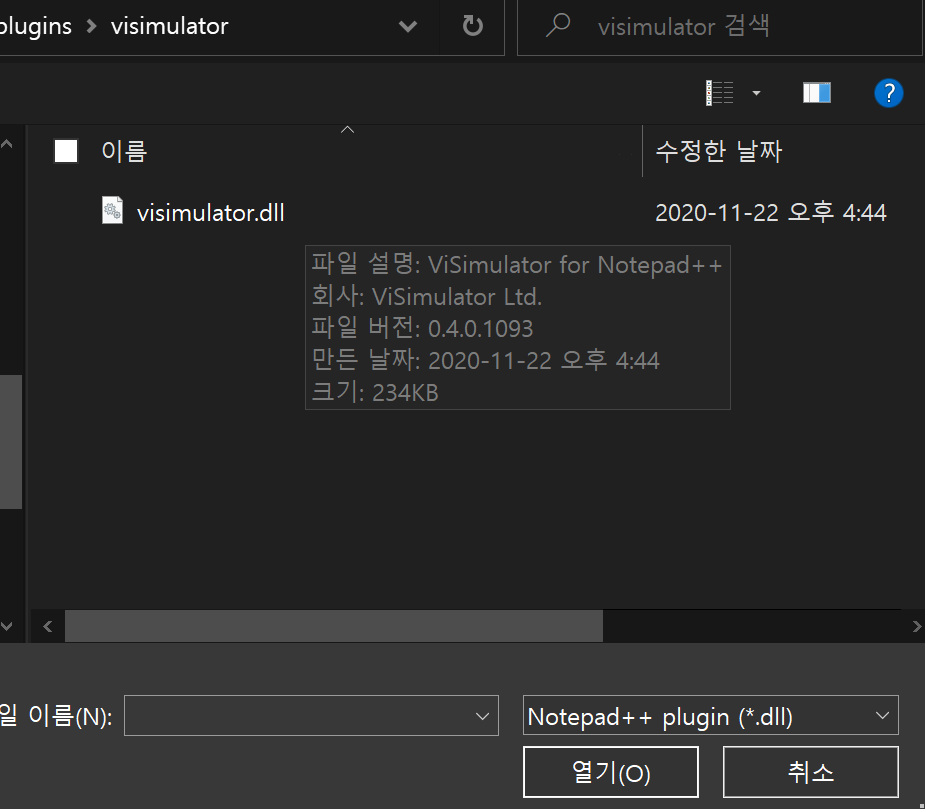Click the visimulator.dll file icon
This screenshot has height=809, width=925.
(112, 210)
